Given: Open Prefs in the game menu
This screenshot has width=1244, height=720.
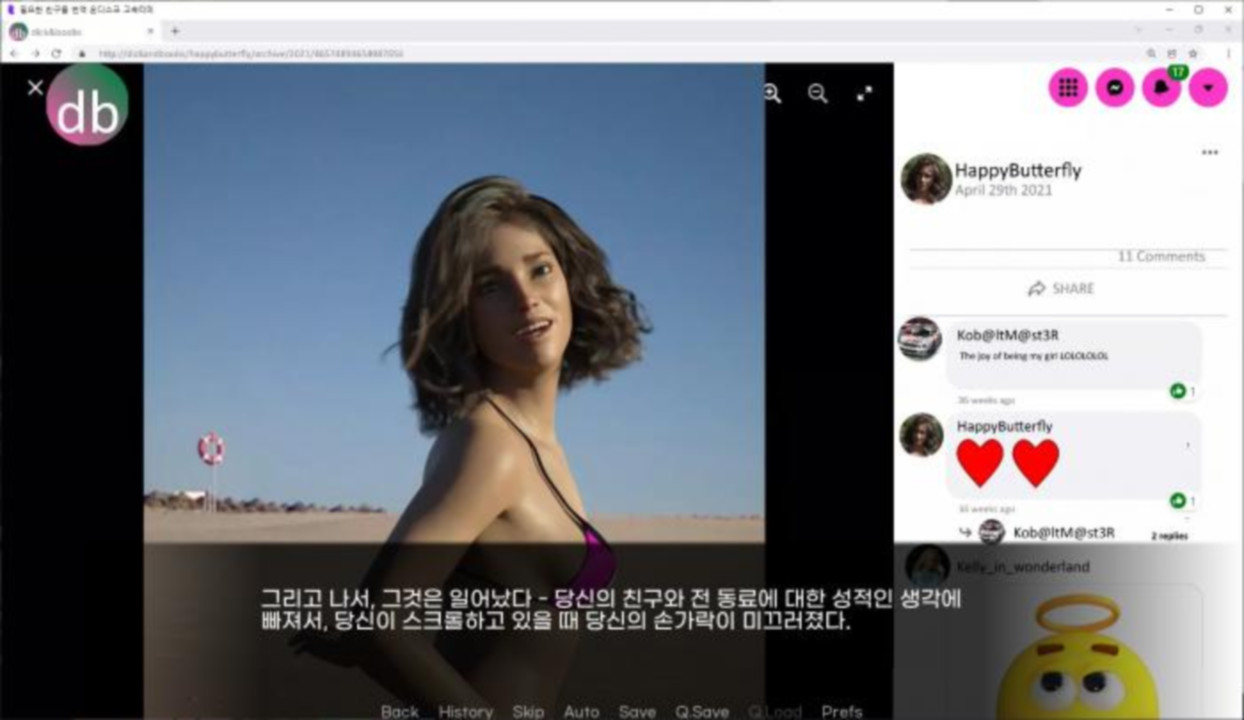Looking at the screenshot, I should point(842,711).
